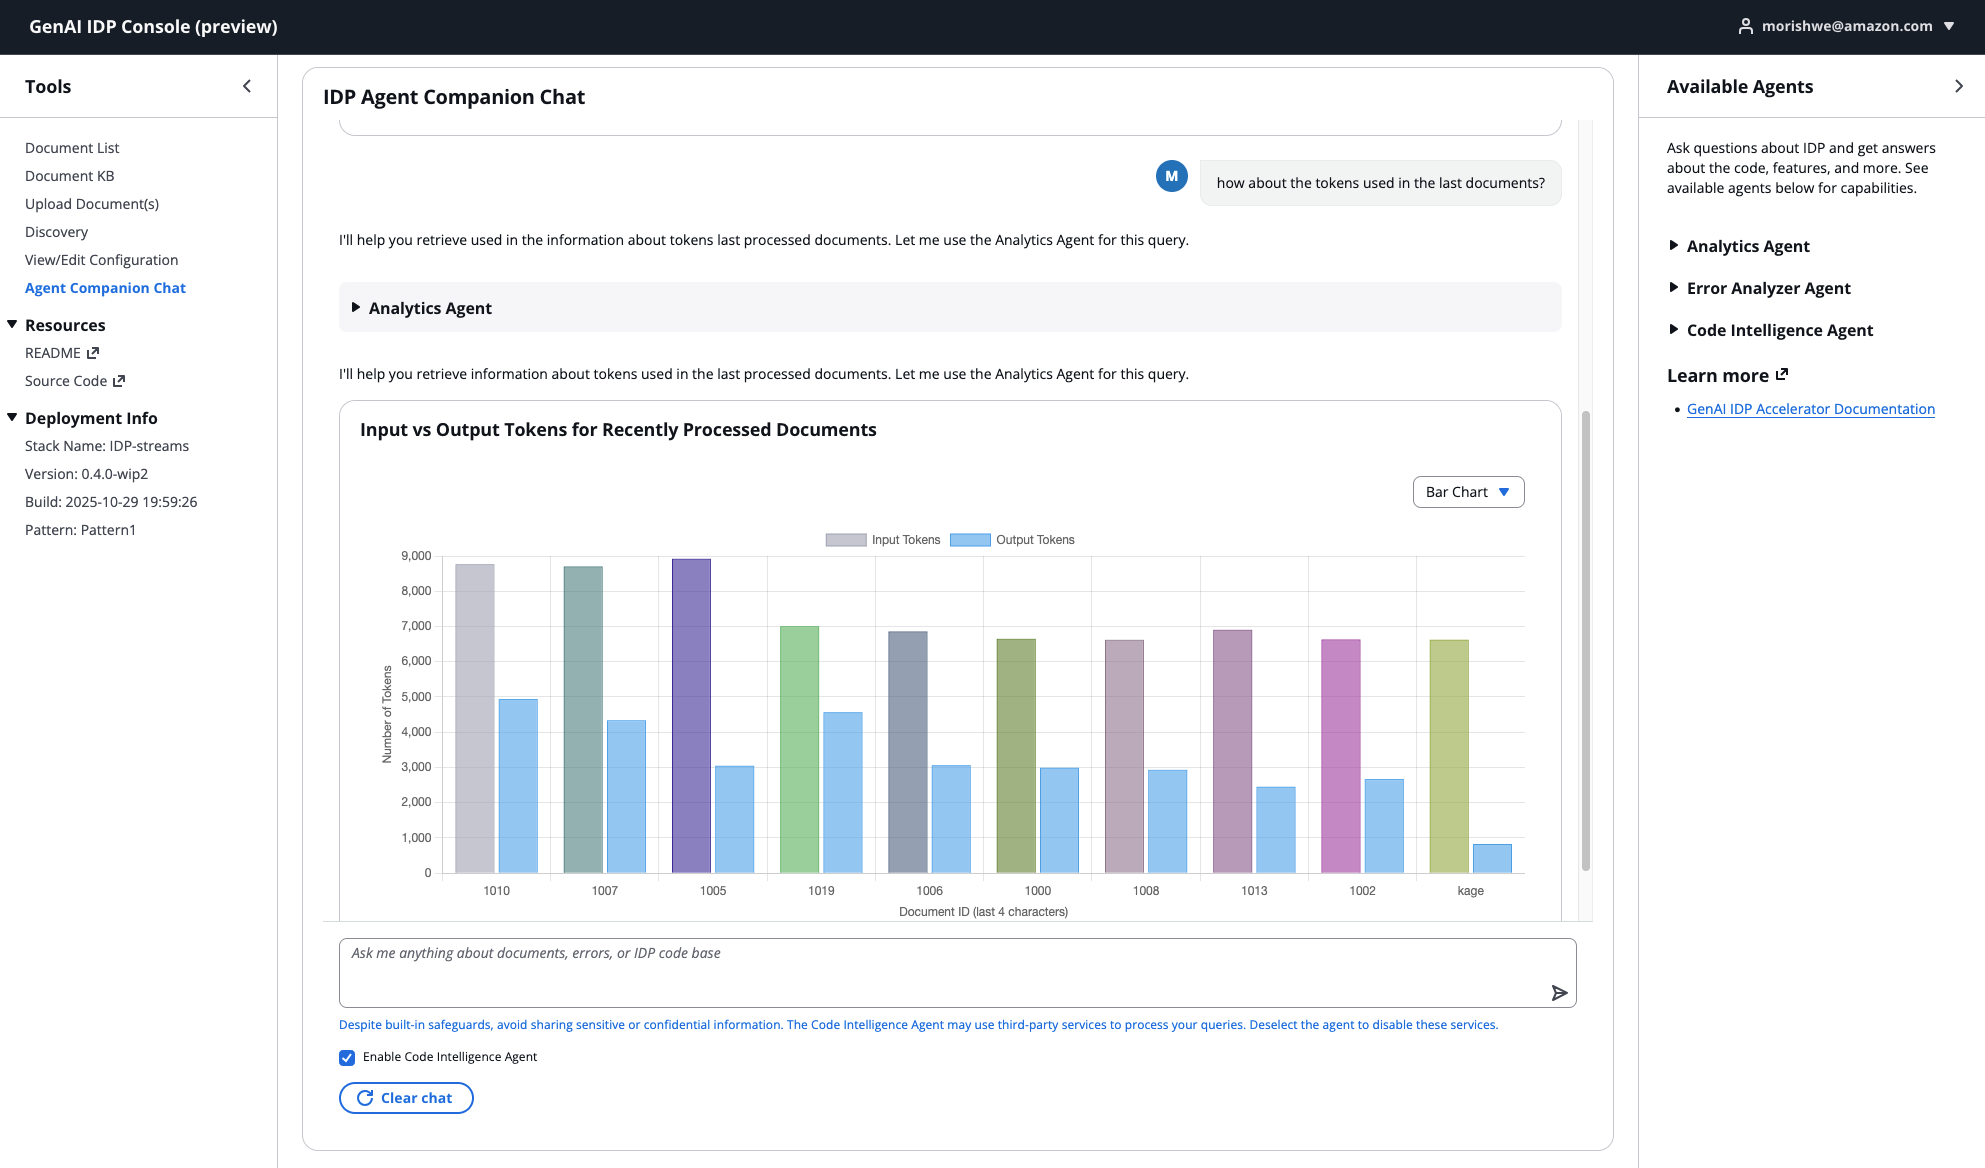Viewport: 1985px width, 1168px height.
Task: Toggle Output Tokens legend series
Action: pos(1012,540)
